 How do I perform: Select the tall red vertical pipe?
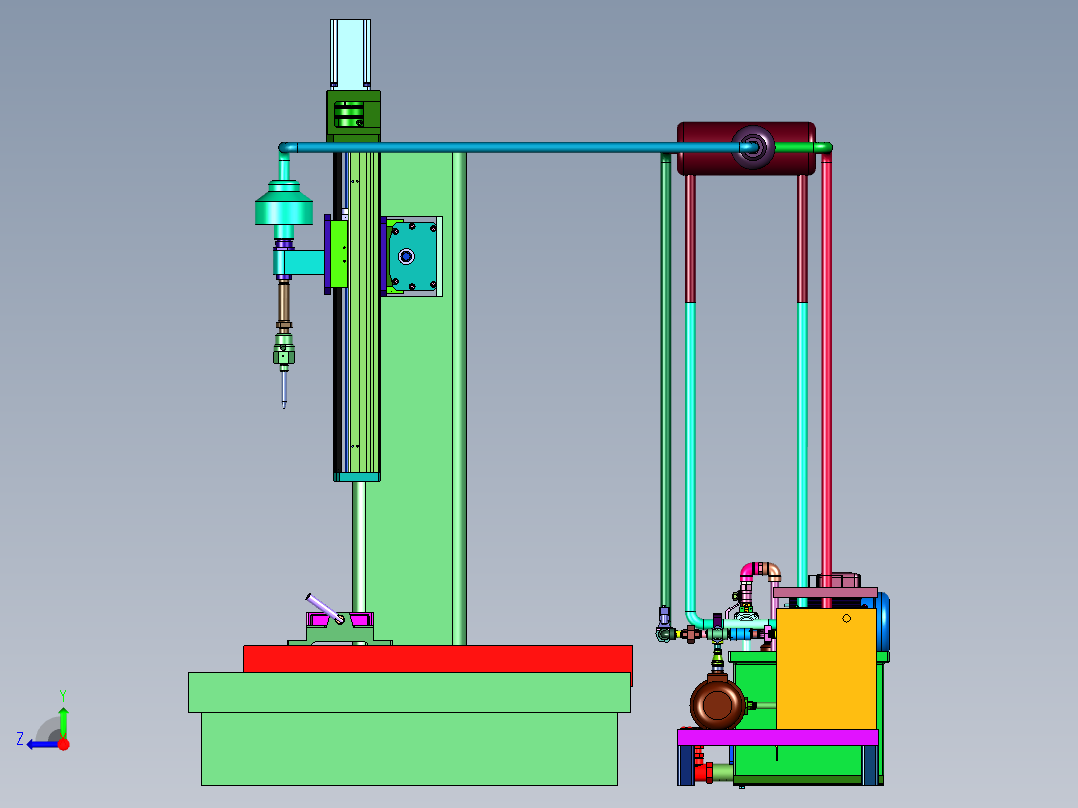pos(826,378)
